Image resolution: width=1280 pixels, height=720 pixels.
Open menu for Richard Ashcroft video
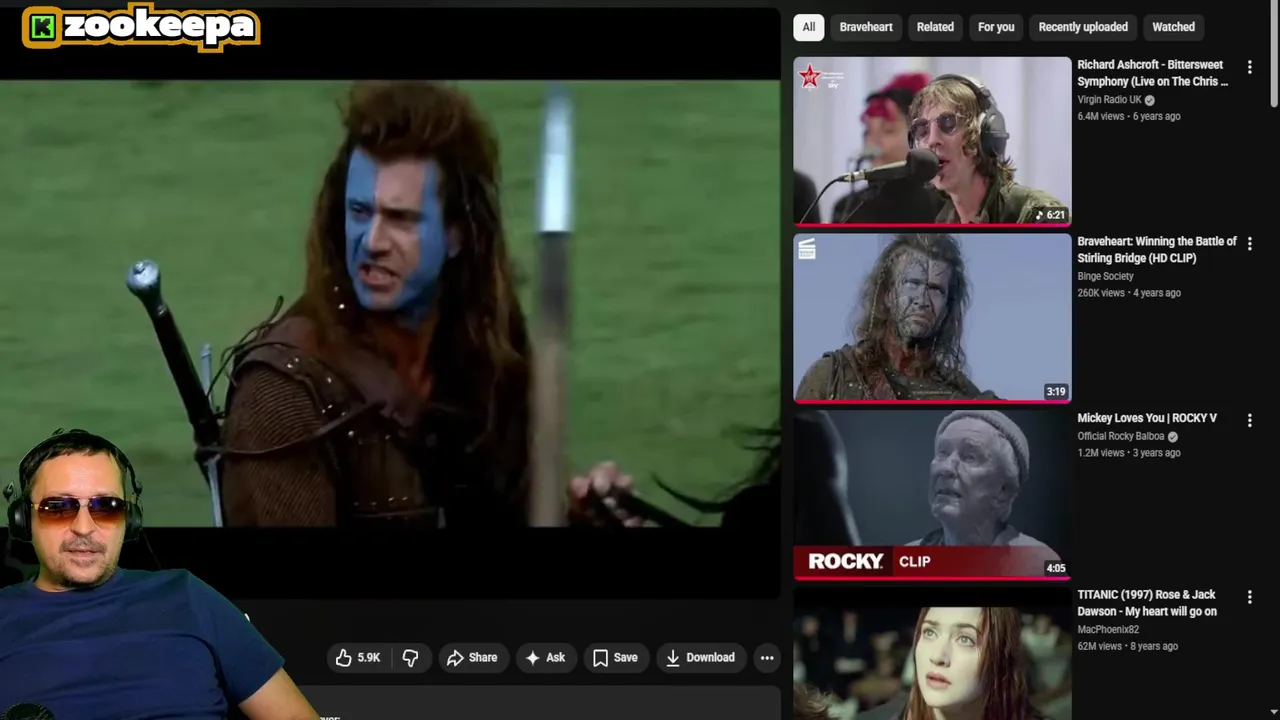(1249, 67)
